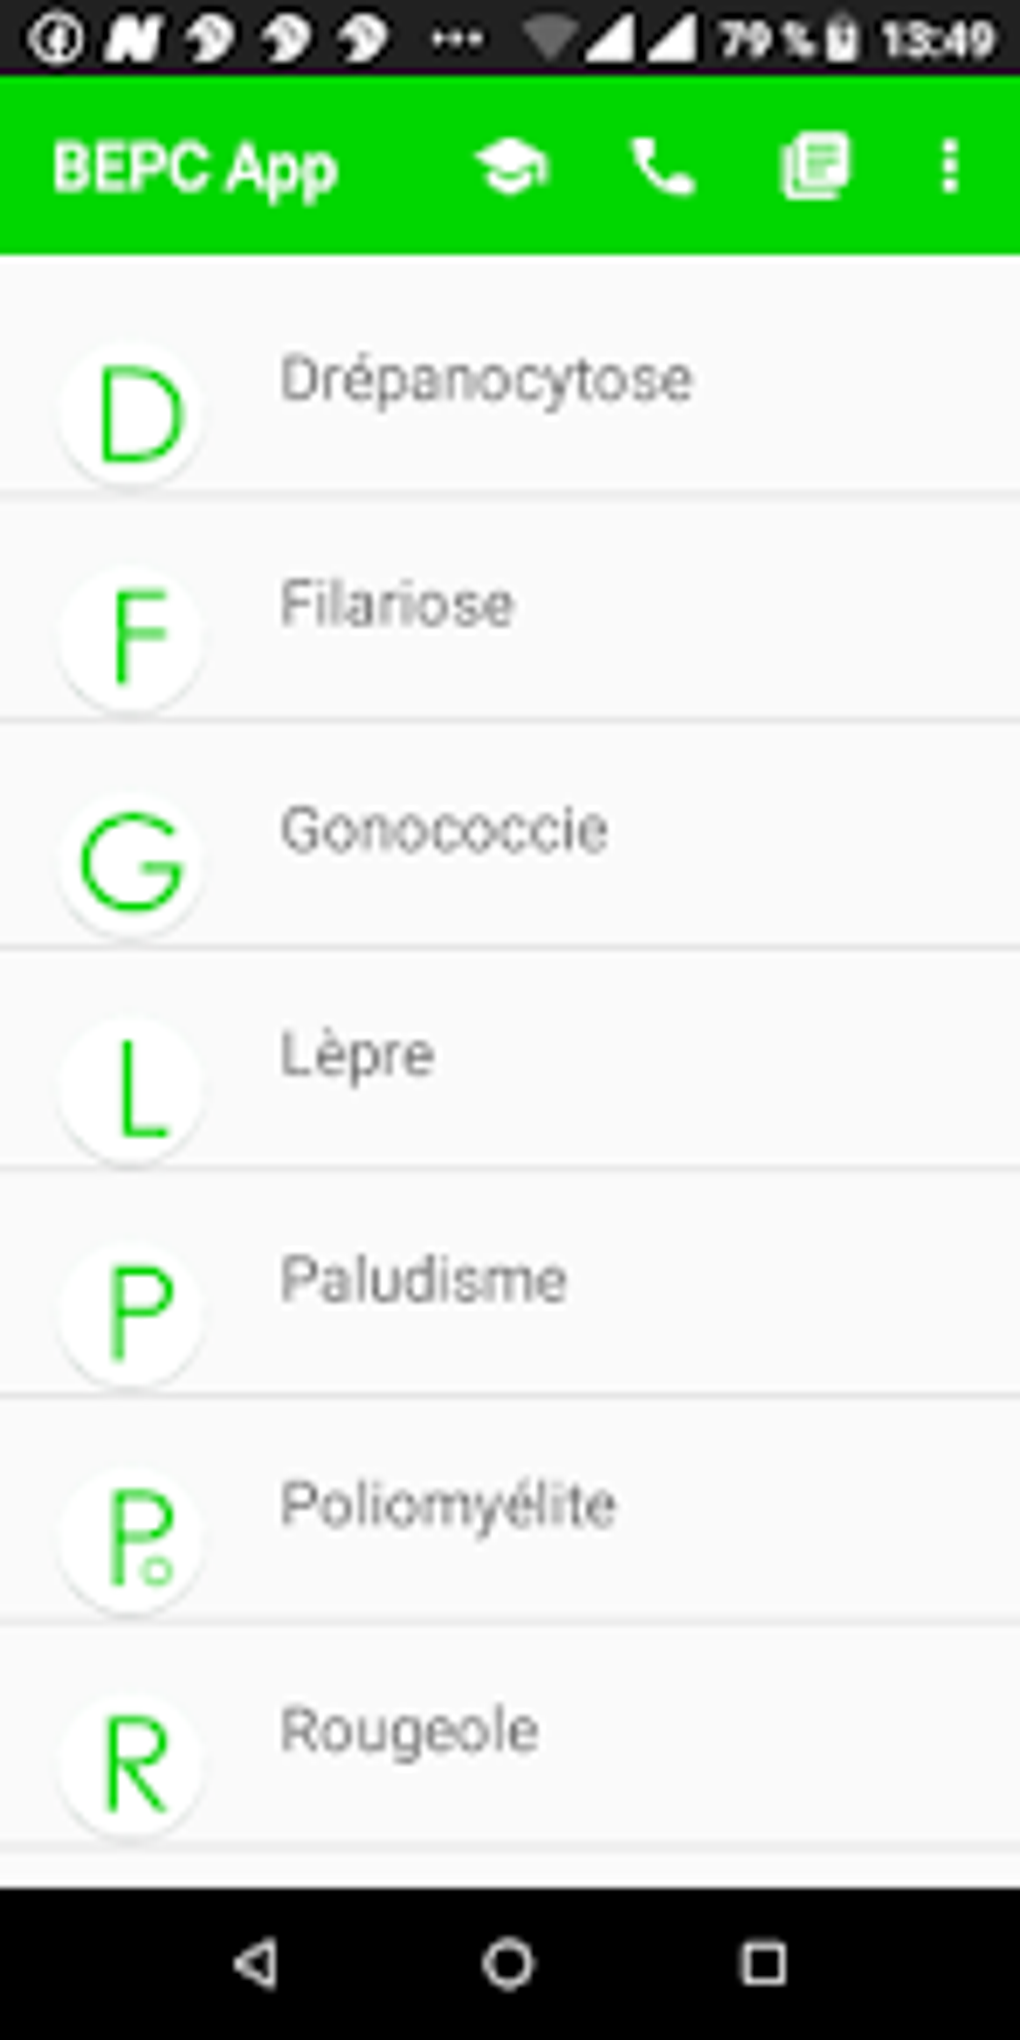Tap the G letter avatar
Viewport: 1020px width, 2040px height.
click(132, 863)
